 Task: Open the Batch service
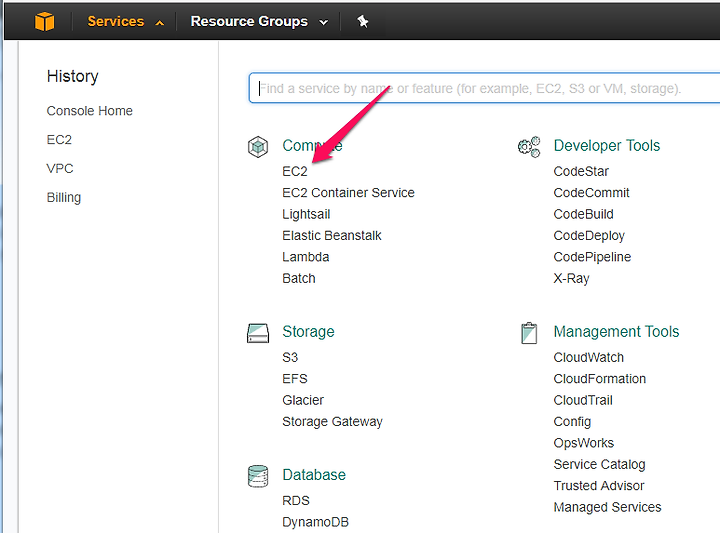(x=299, y=278)
